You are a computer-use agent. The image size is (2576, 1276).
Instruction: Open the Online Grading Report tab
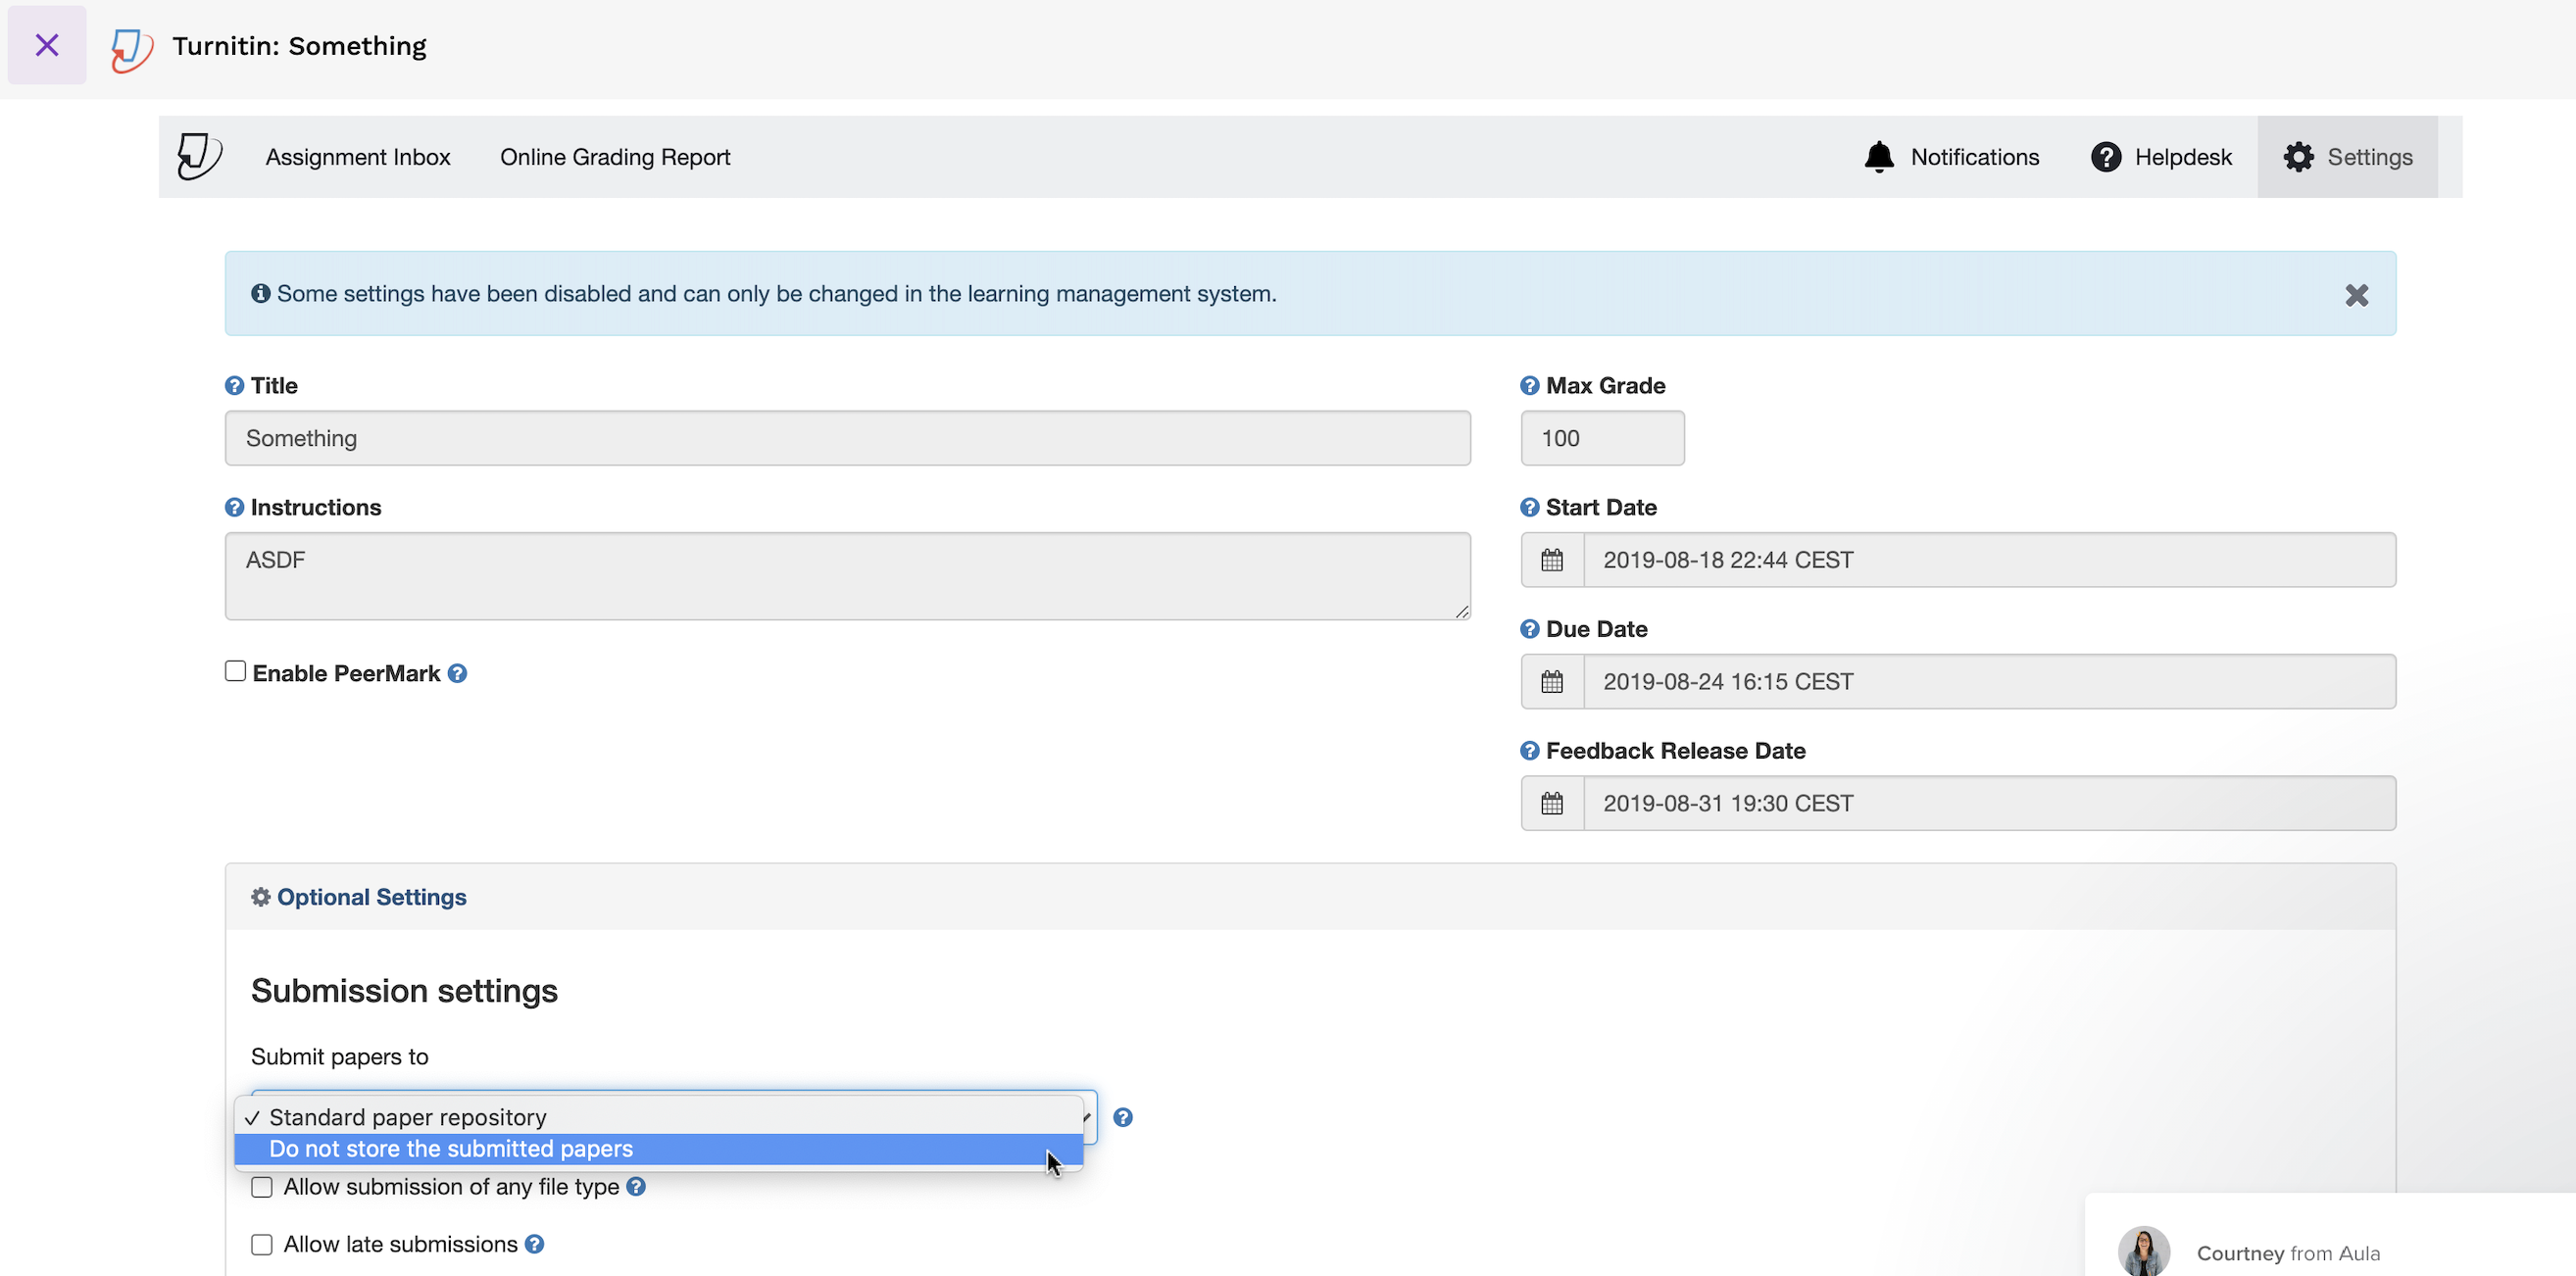pos(615,157)
